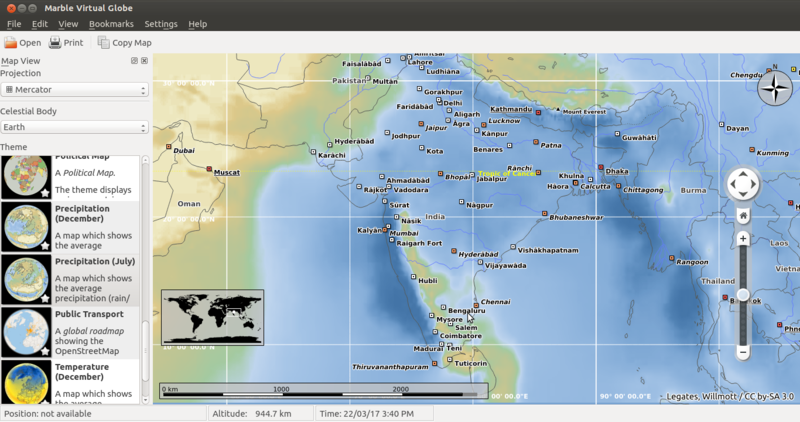Toggle favorite star on Precipitation (July)

pos(45,299)
